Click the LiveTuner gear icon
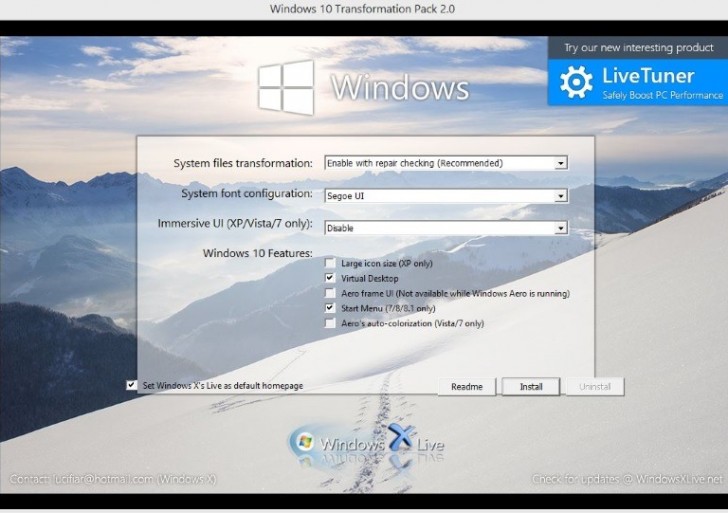The width and height of the screenshot is (728, 513). [x=576, y=82]
